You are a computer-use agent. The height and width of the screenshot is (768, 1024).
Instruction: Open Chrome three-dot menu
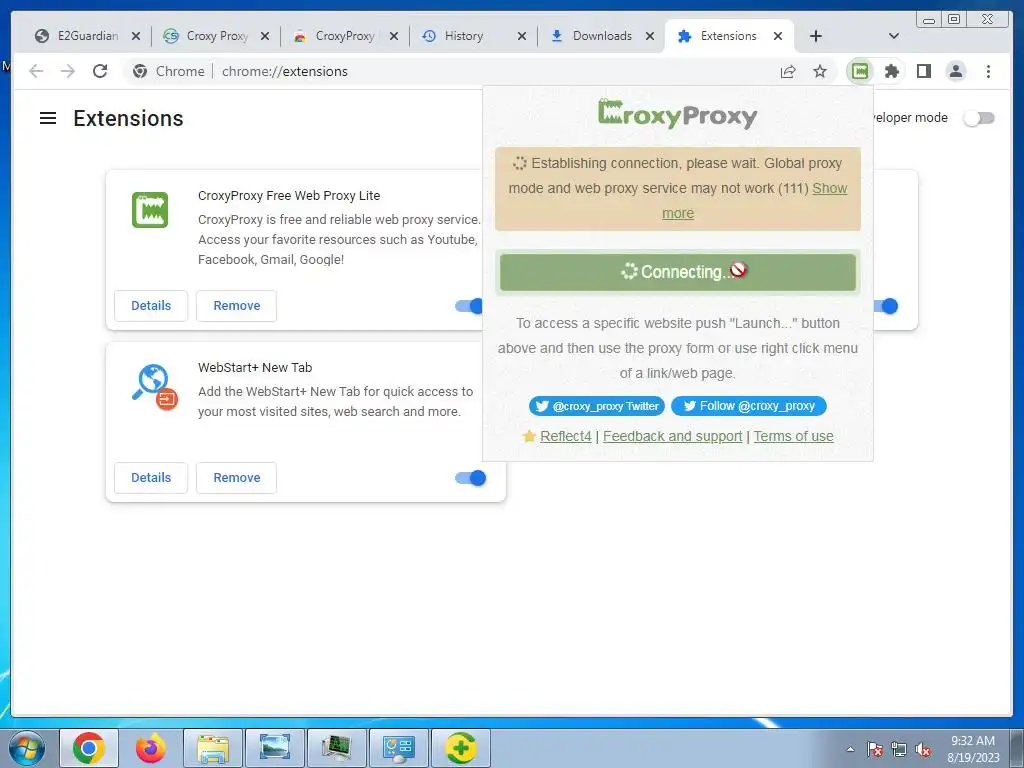(x=988, y=71)
